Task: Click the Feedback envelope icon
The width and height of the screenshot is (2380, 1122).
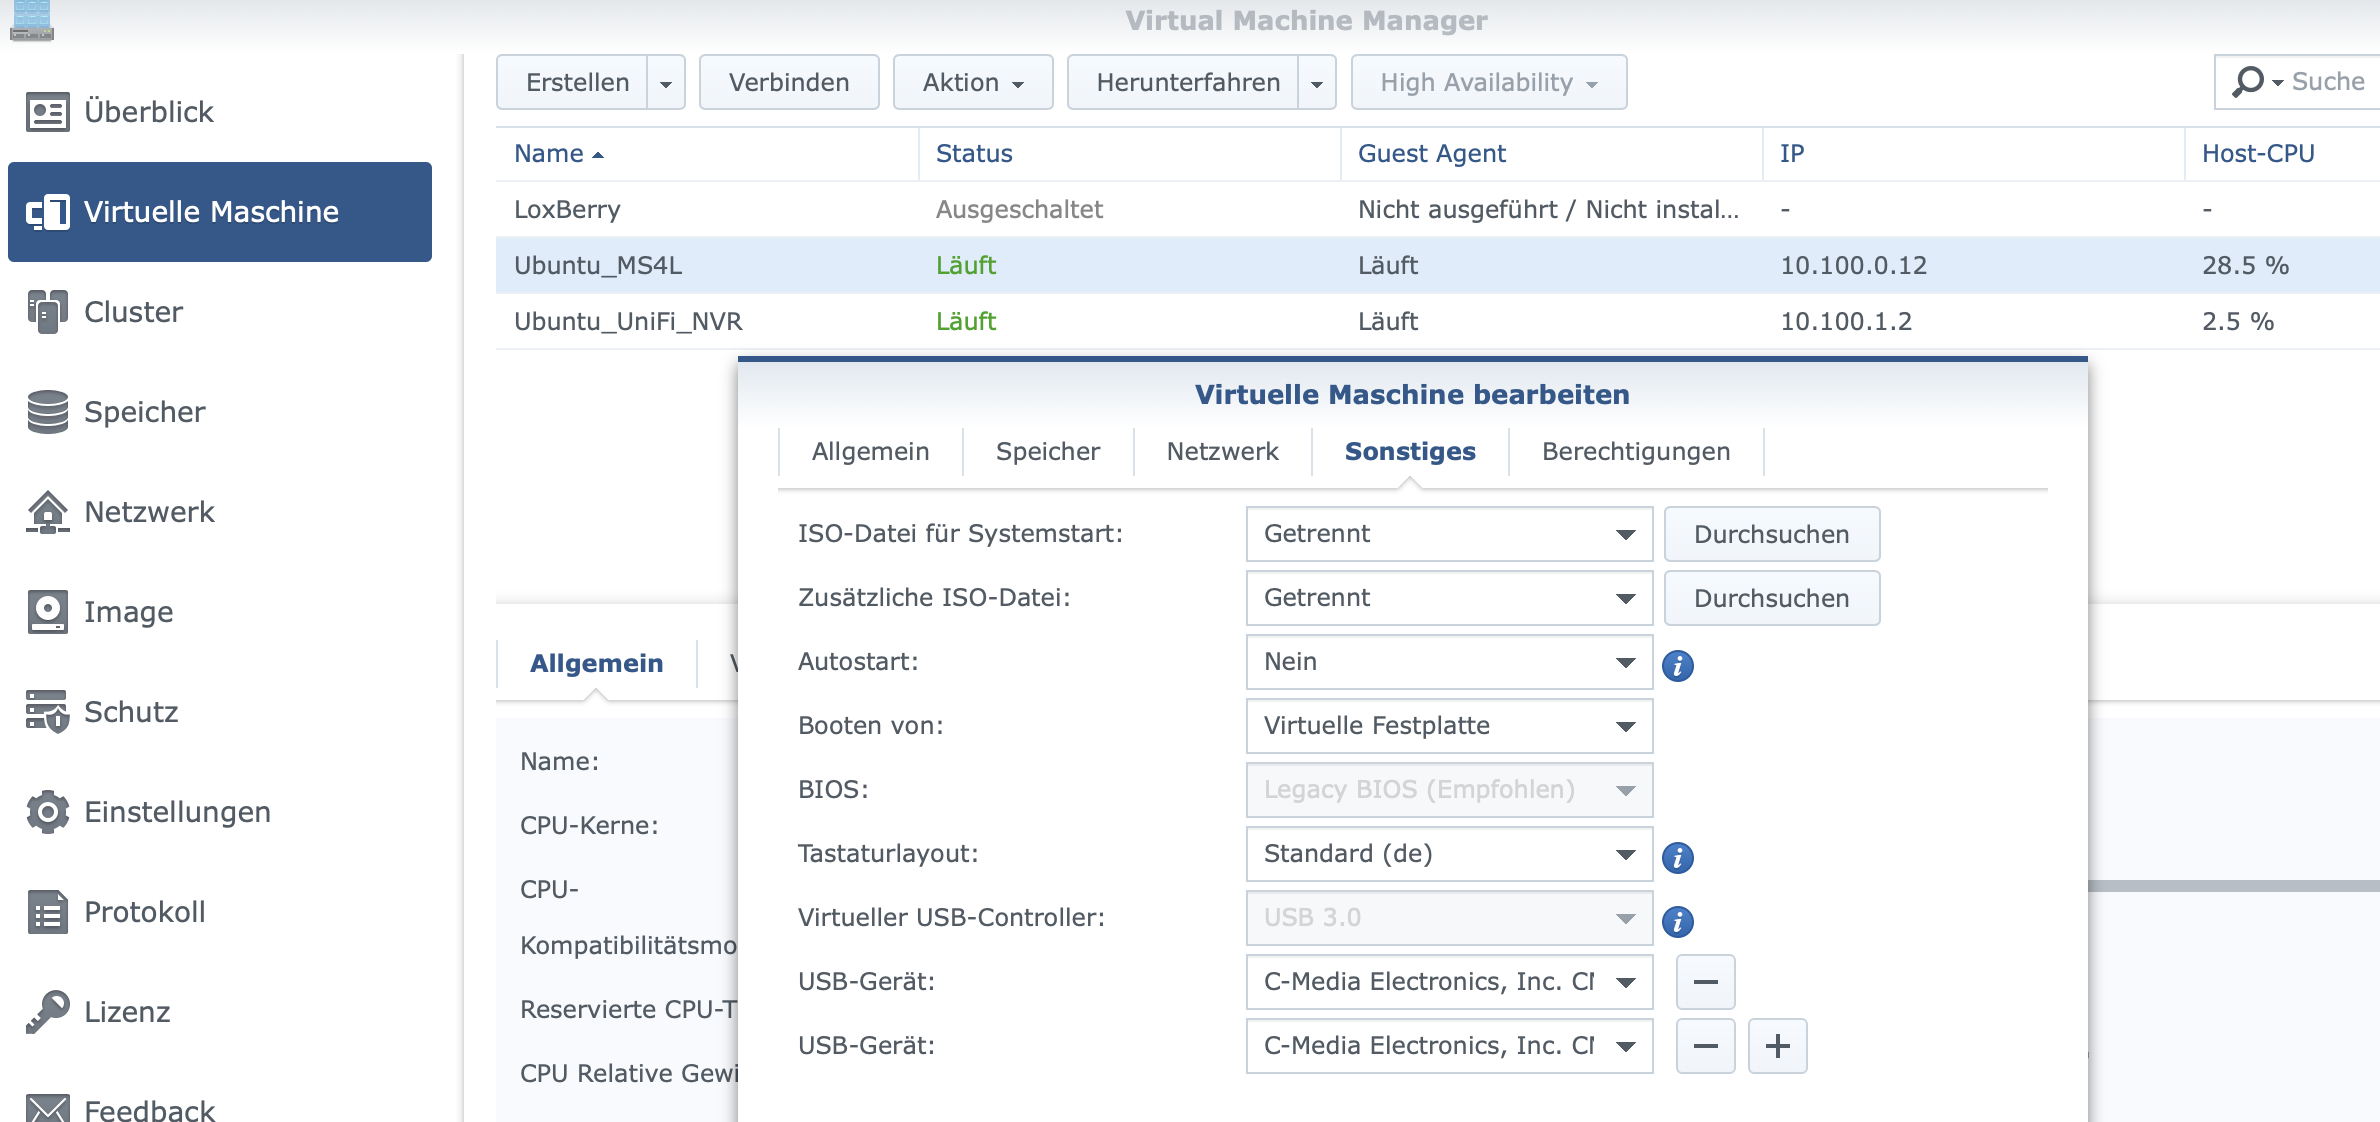Action: pos(47,1108)
